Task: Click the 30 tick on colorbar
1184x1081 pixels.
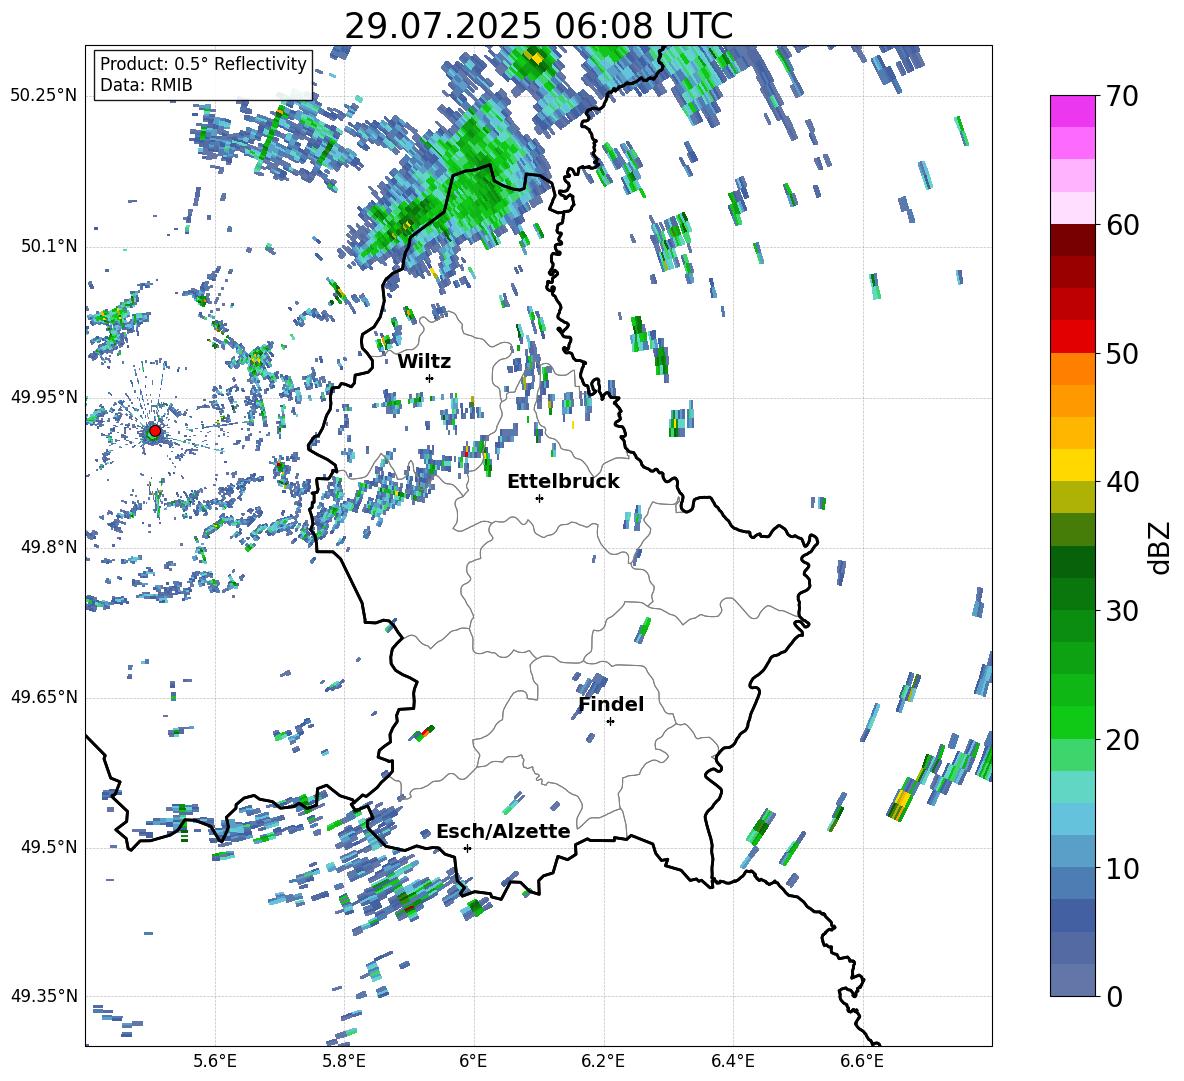Action: tap(1122, 611)
